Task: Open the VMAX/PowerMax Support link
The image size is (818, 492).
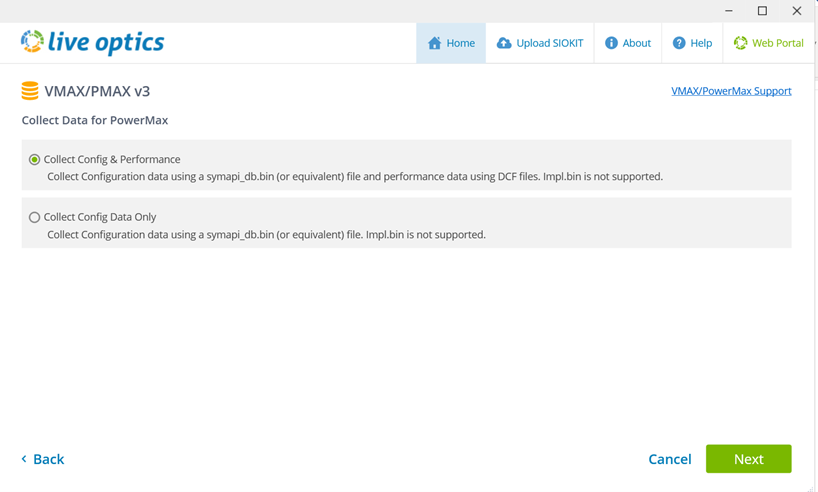Action: click(x=731, y=91)
